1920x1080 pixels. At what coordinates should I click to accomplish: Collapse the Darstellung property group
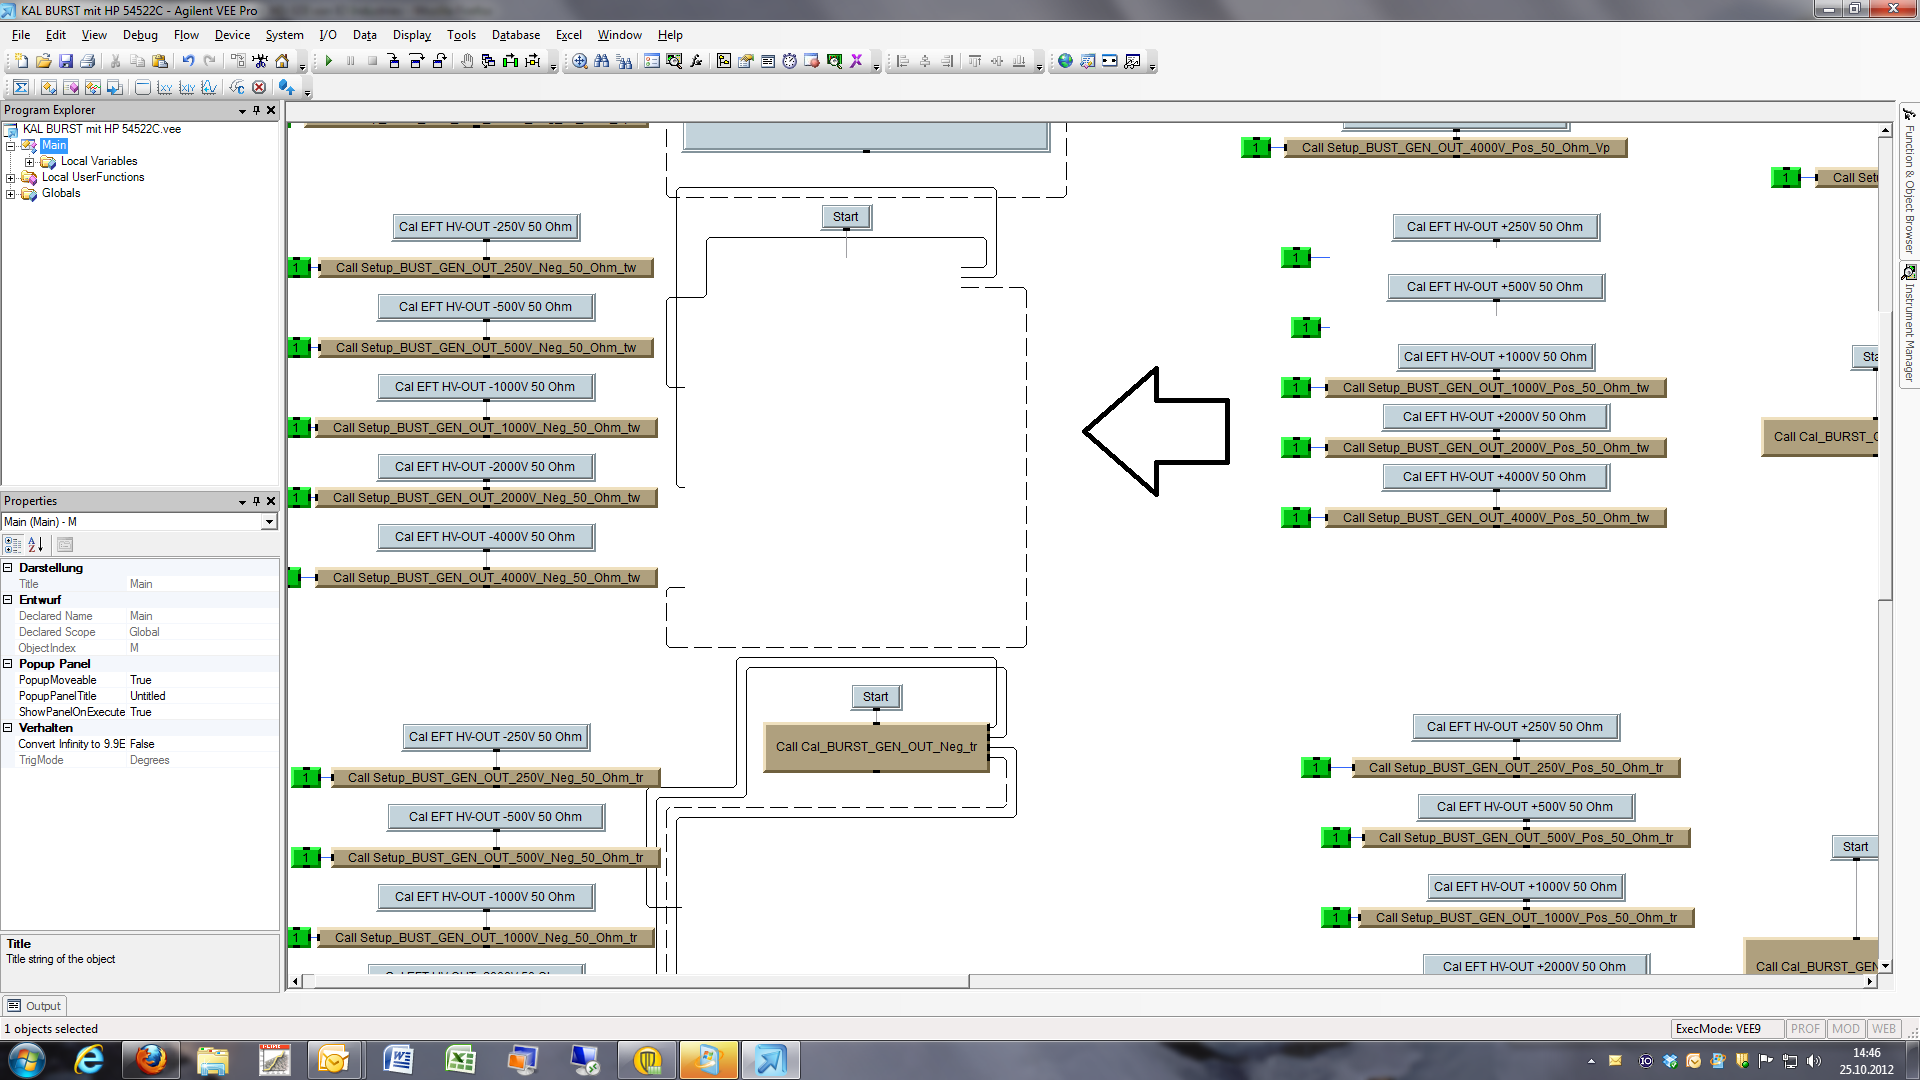(x=8, y=568)
